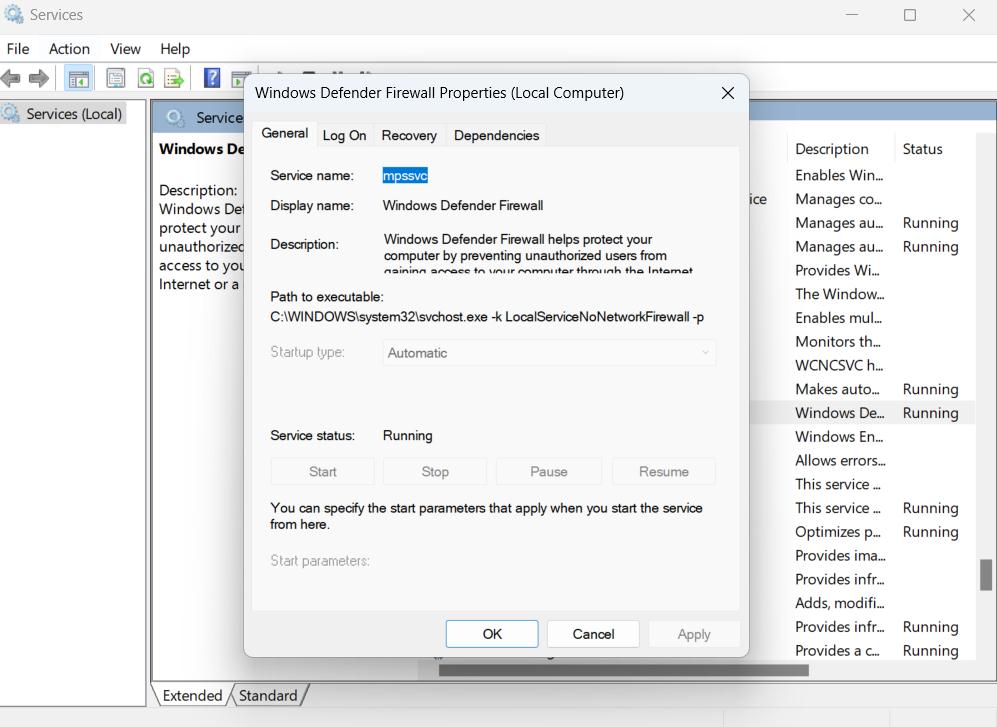
Task: Click the green Refresh toolbar icon
Action: pyautogui.click(x=146, y=79)
